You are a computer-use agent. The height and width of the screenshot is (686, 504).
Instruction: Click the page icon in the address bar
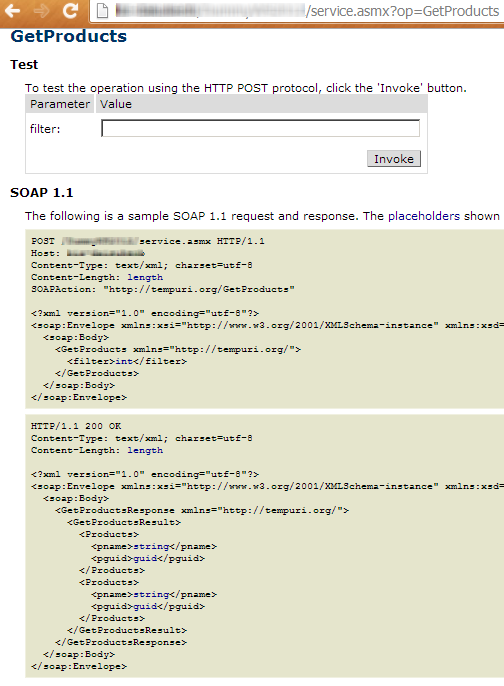[102, 10]
